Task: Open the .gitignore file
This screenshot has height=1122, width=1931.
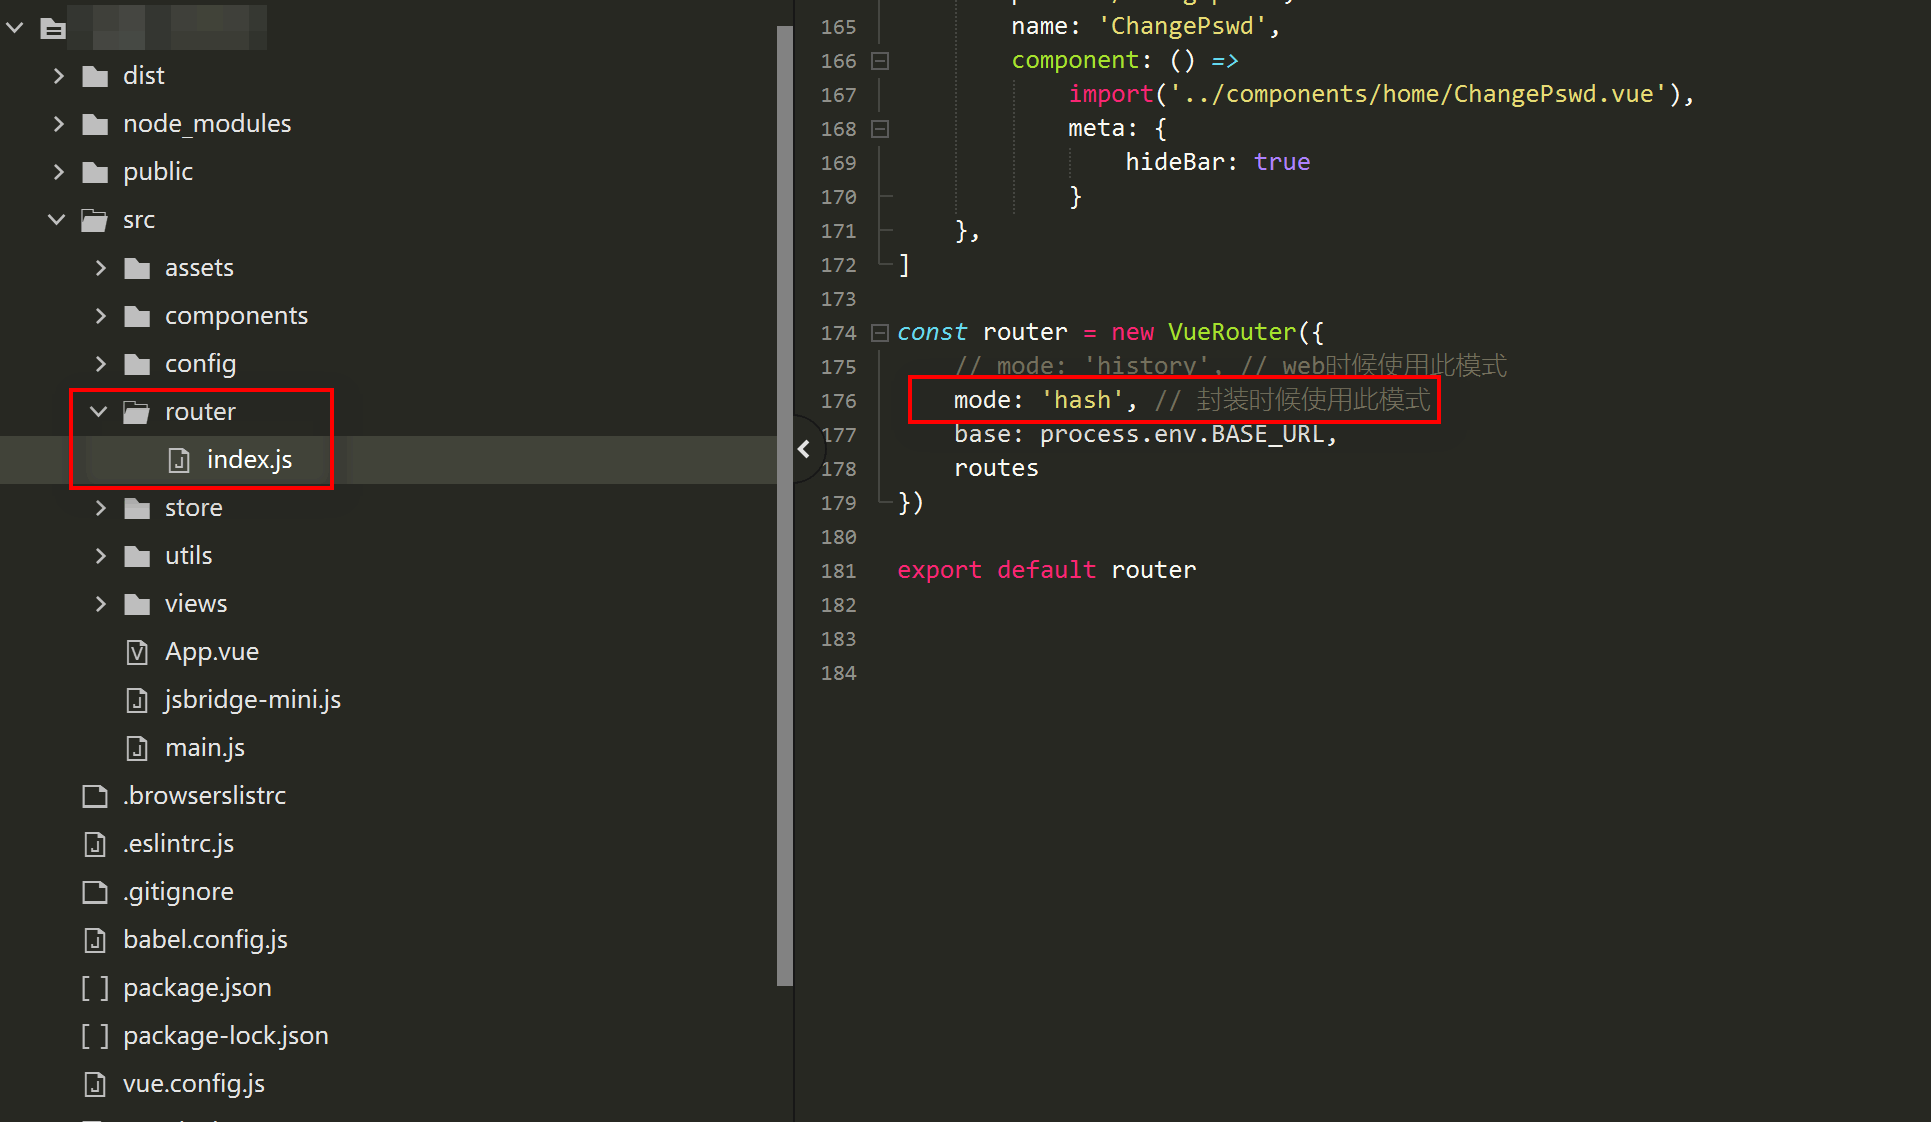Action: point(178,891)
